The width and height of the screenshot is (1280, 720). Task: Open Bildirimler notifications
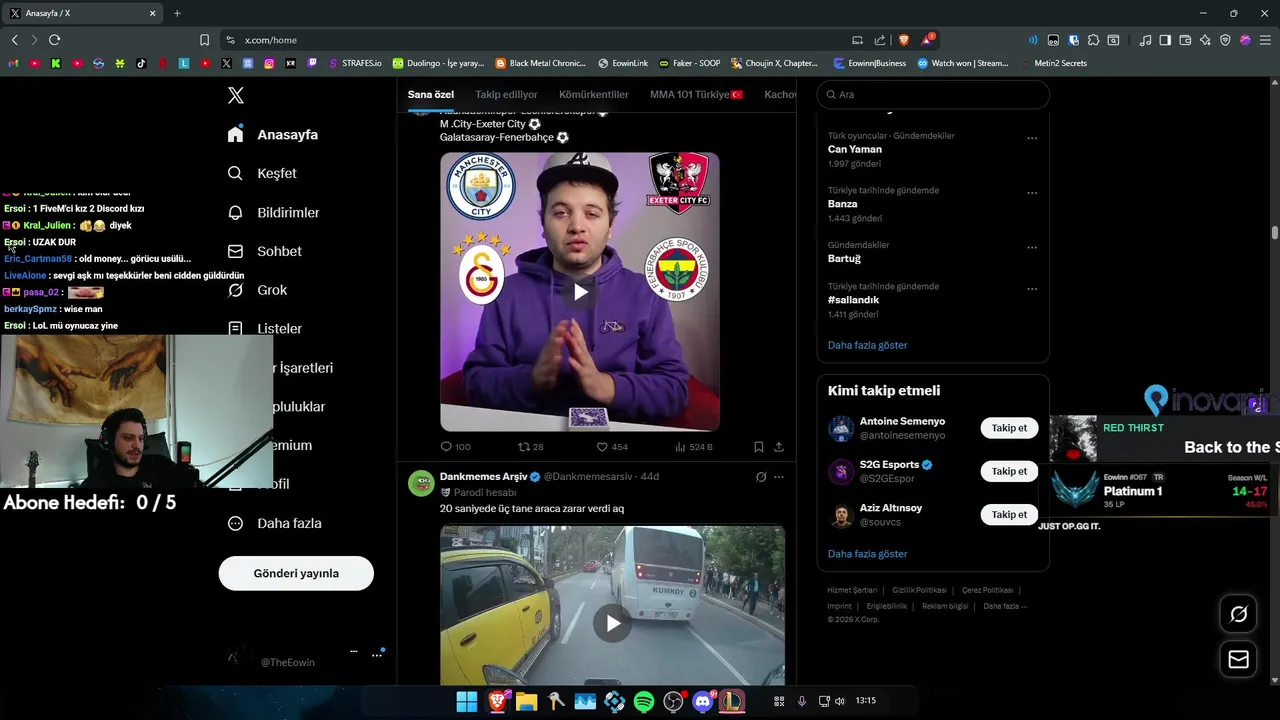[x=273, y=212]
